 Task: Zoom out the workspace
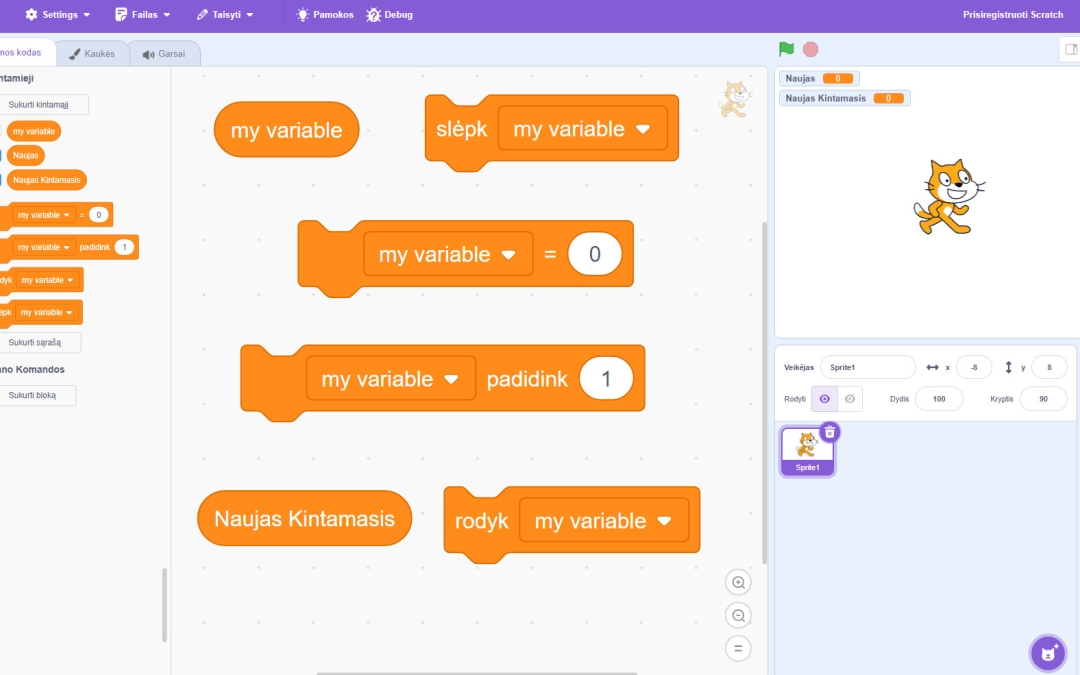click(x=738, y=615)
